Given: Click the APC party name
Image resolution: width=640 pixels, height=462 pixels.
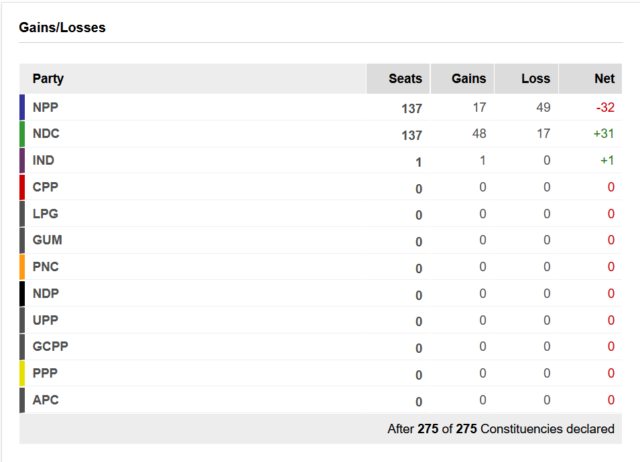Looking at the screenshot, I should click(45, 400).
